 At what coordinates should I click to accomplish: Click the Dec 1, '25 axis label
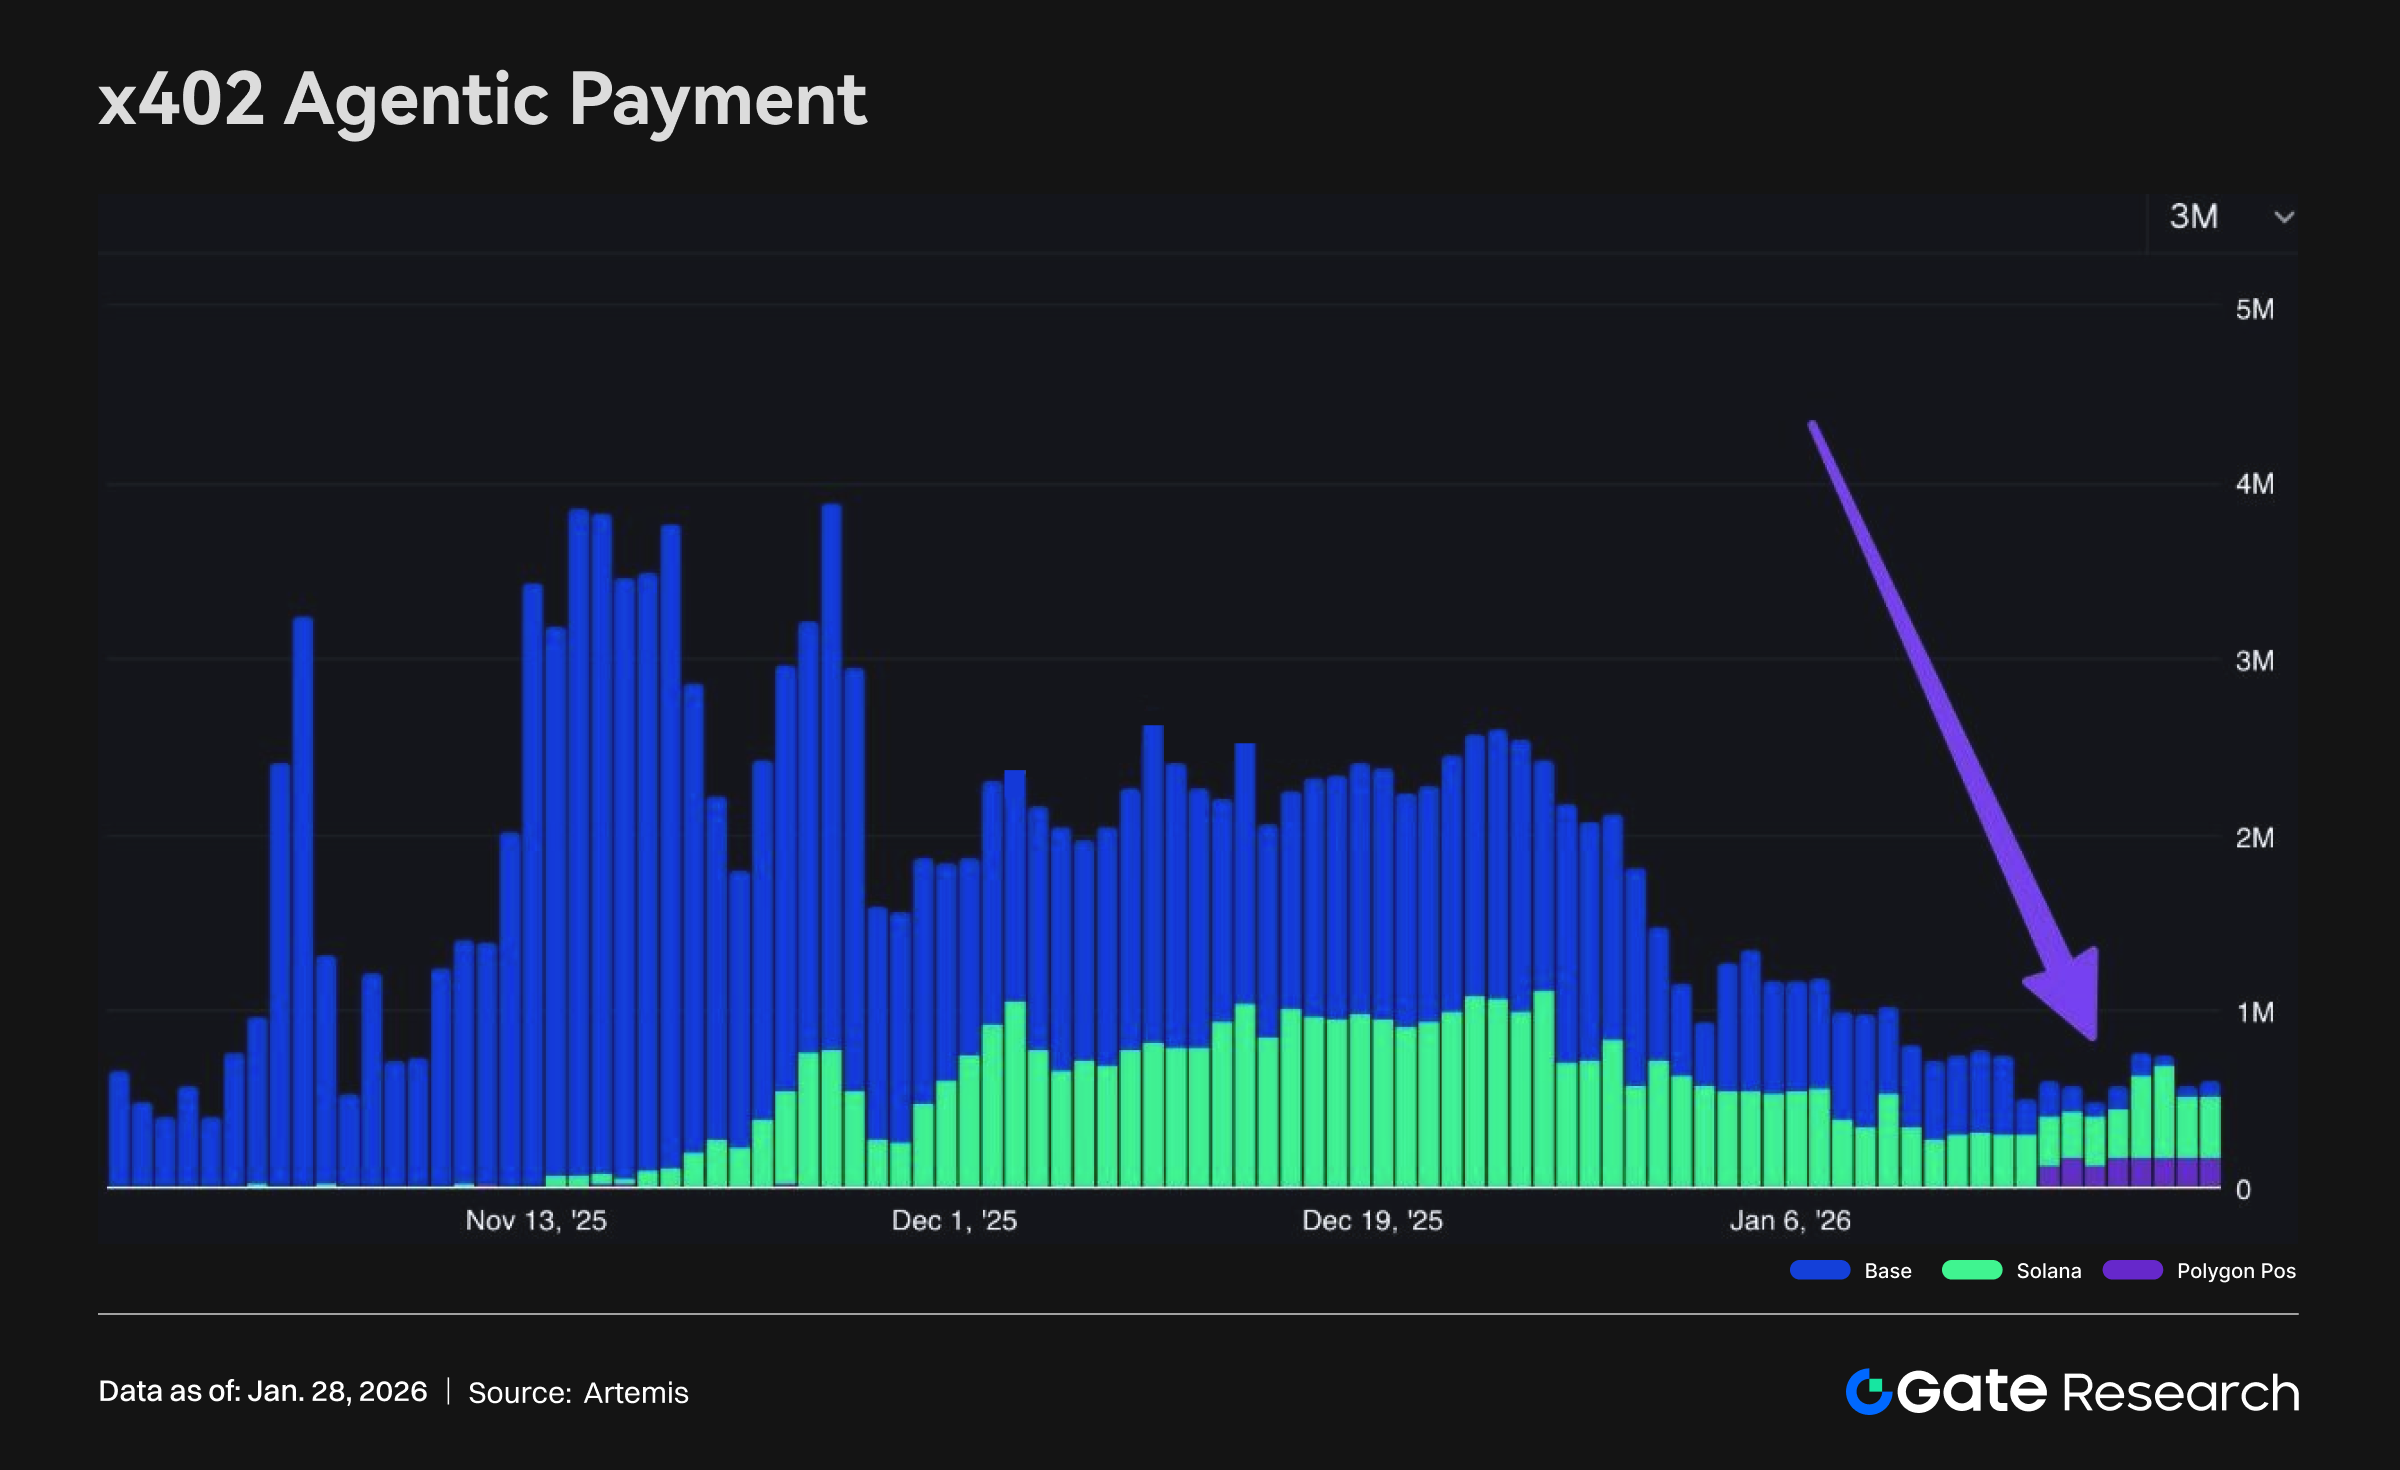click(954, 1221)
